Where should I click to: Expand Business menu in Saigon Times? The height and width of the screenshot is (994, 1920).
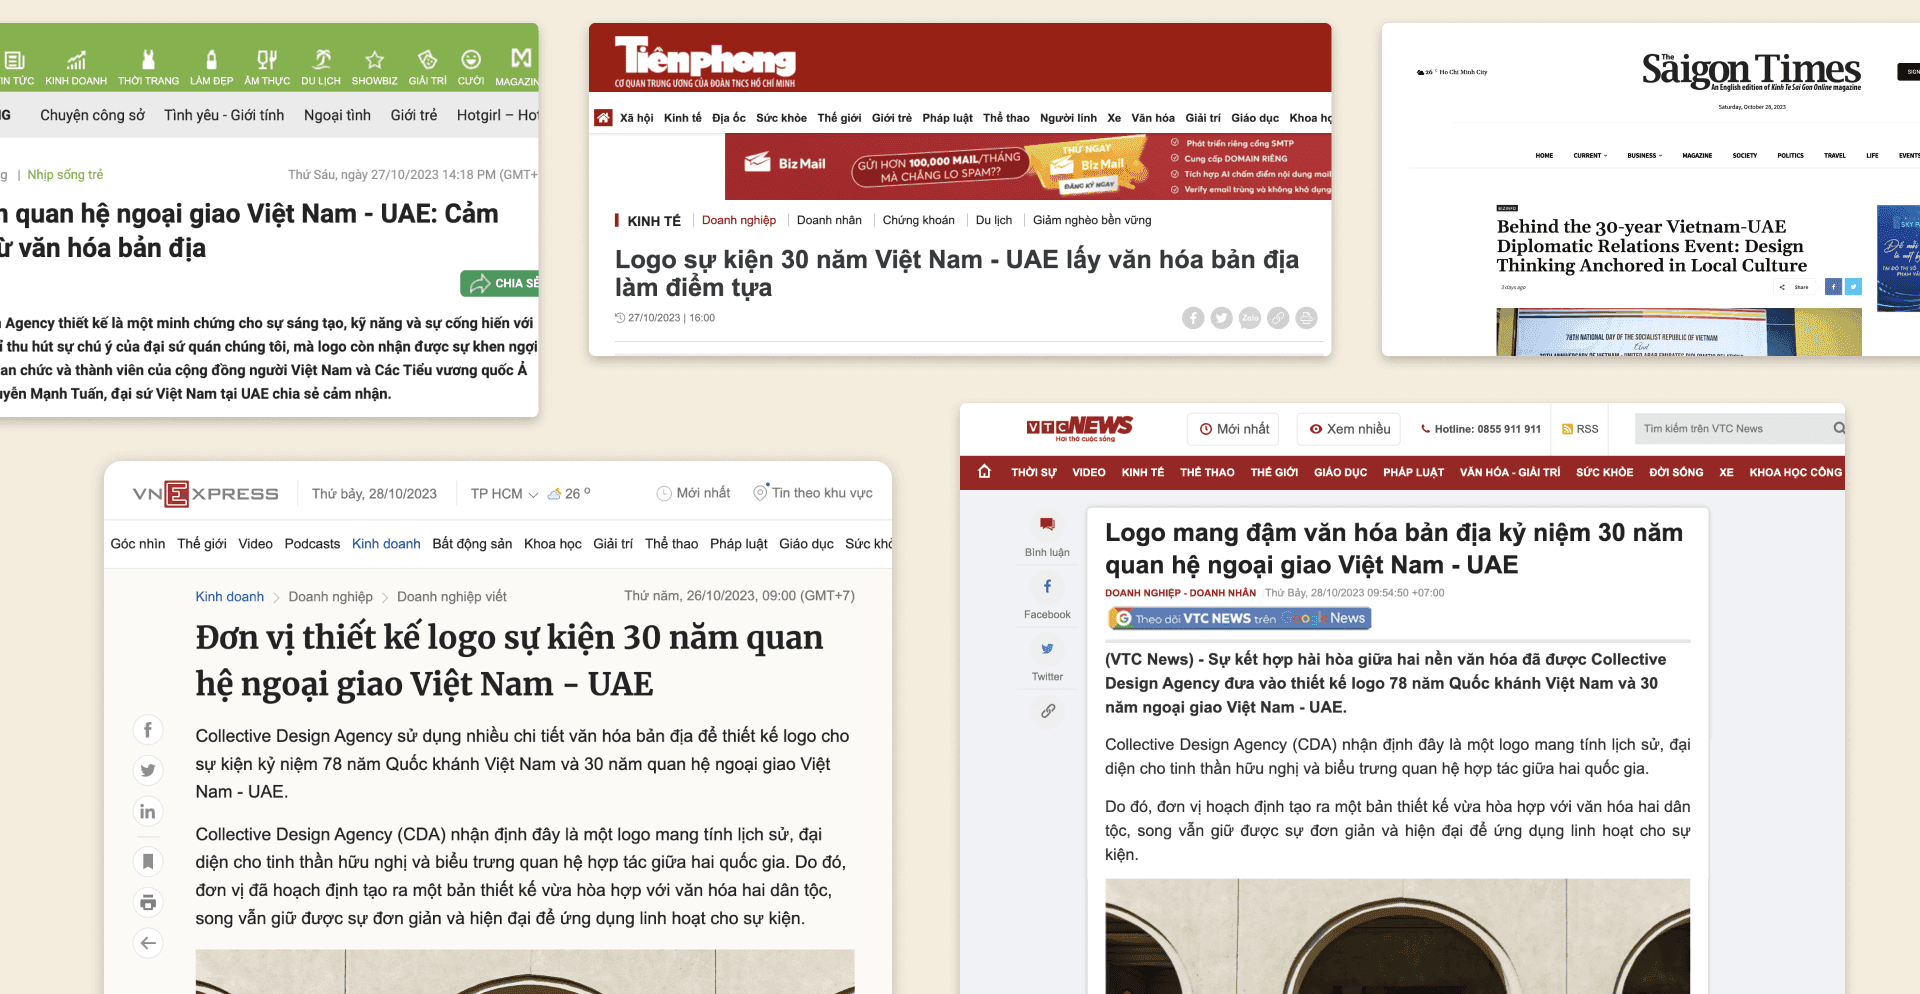[x=1644, y=156]
